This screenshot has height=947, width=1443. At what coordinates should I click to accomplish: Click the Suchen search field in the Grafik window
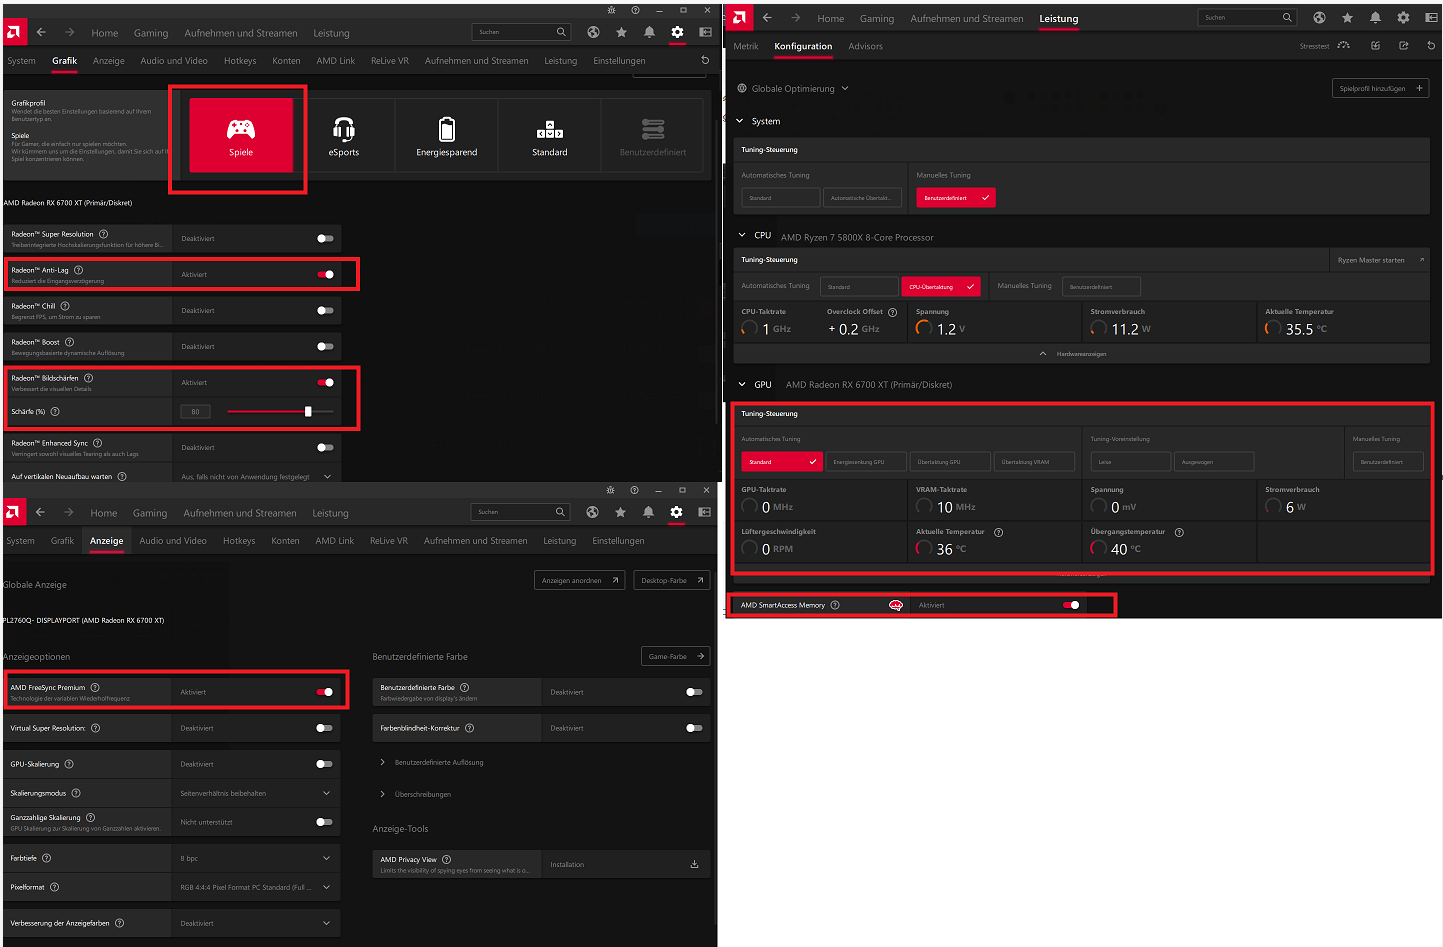[523, 32]
